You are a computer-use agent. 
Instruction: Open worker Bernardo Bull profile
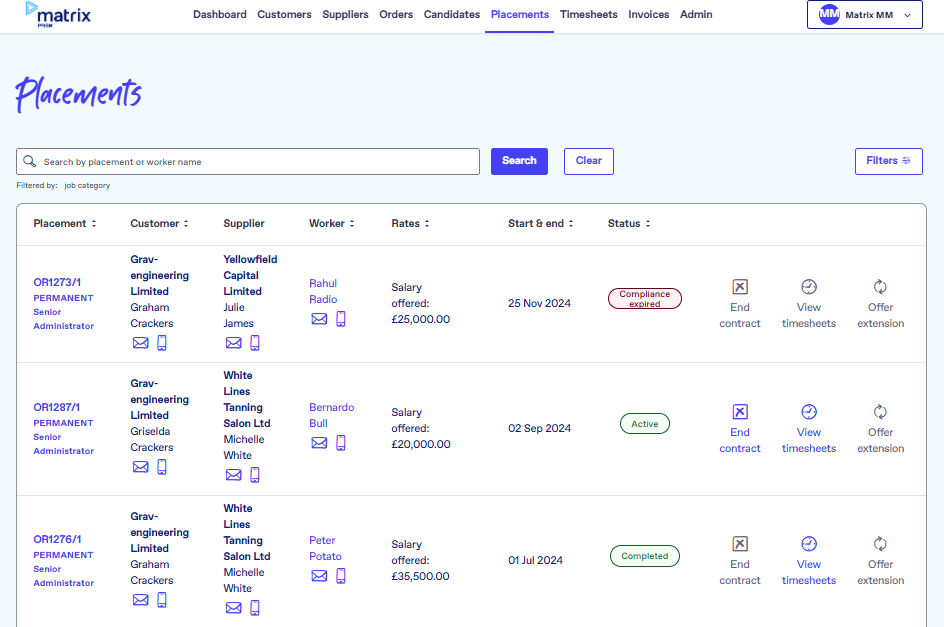tap(332, 415)
